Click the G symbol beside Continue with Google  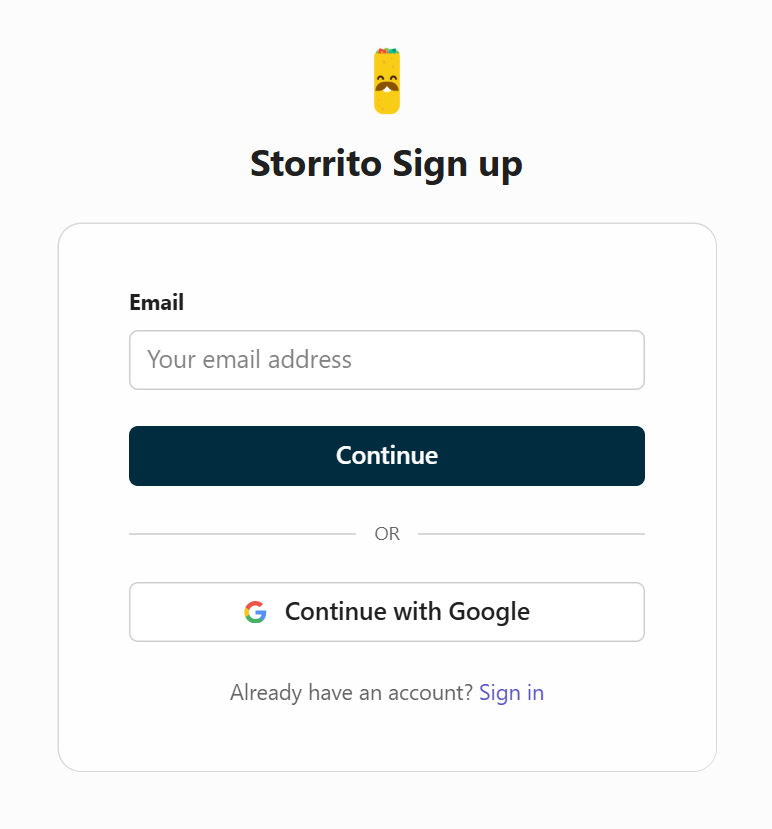[x=255, y=611]
